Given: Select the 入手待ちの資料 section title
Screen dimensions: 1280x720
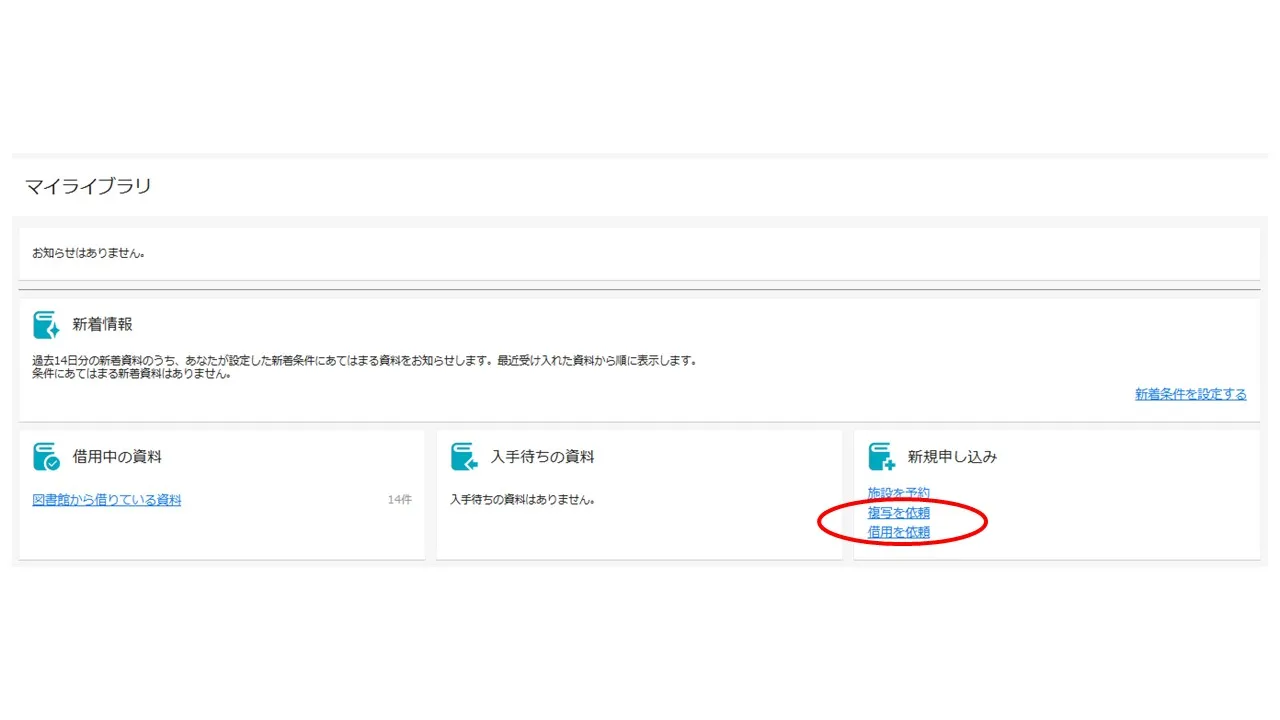Looking at the screenshot, I should point(542,457).
